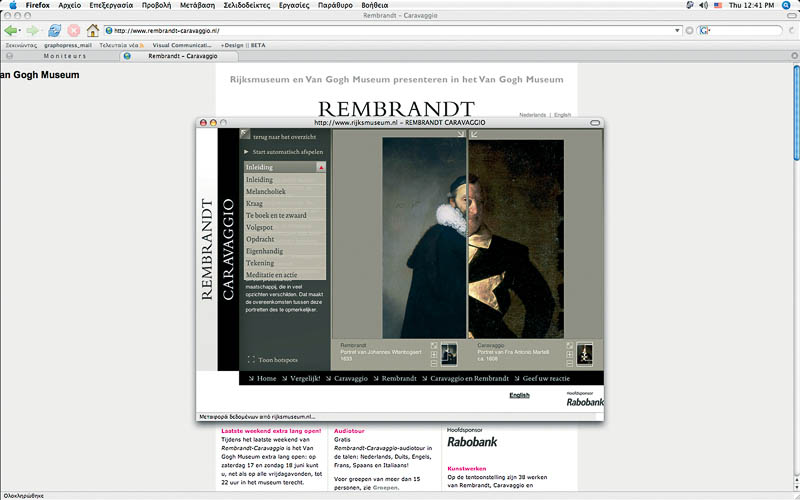Start automatisch afspelen playback
This screenshot has height=500, width=800.
point(284,152)
